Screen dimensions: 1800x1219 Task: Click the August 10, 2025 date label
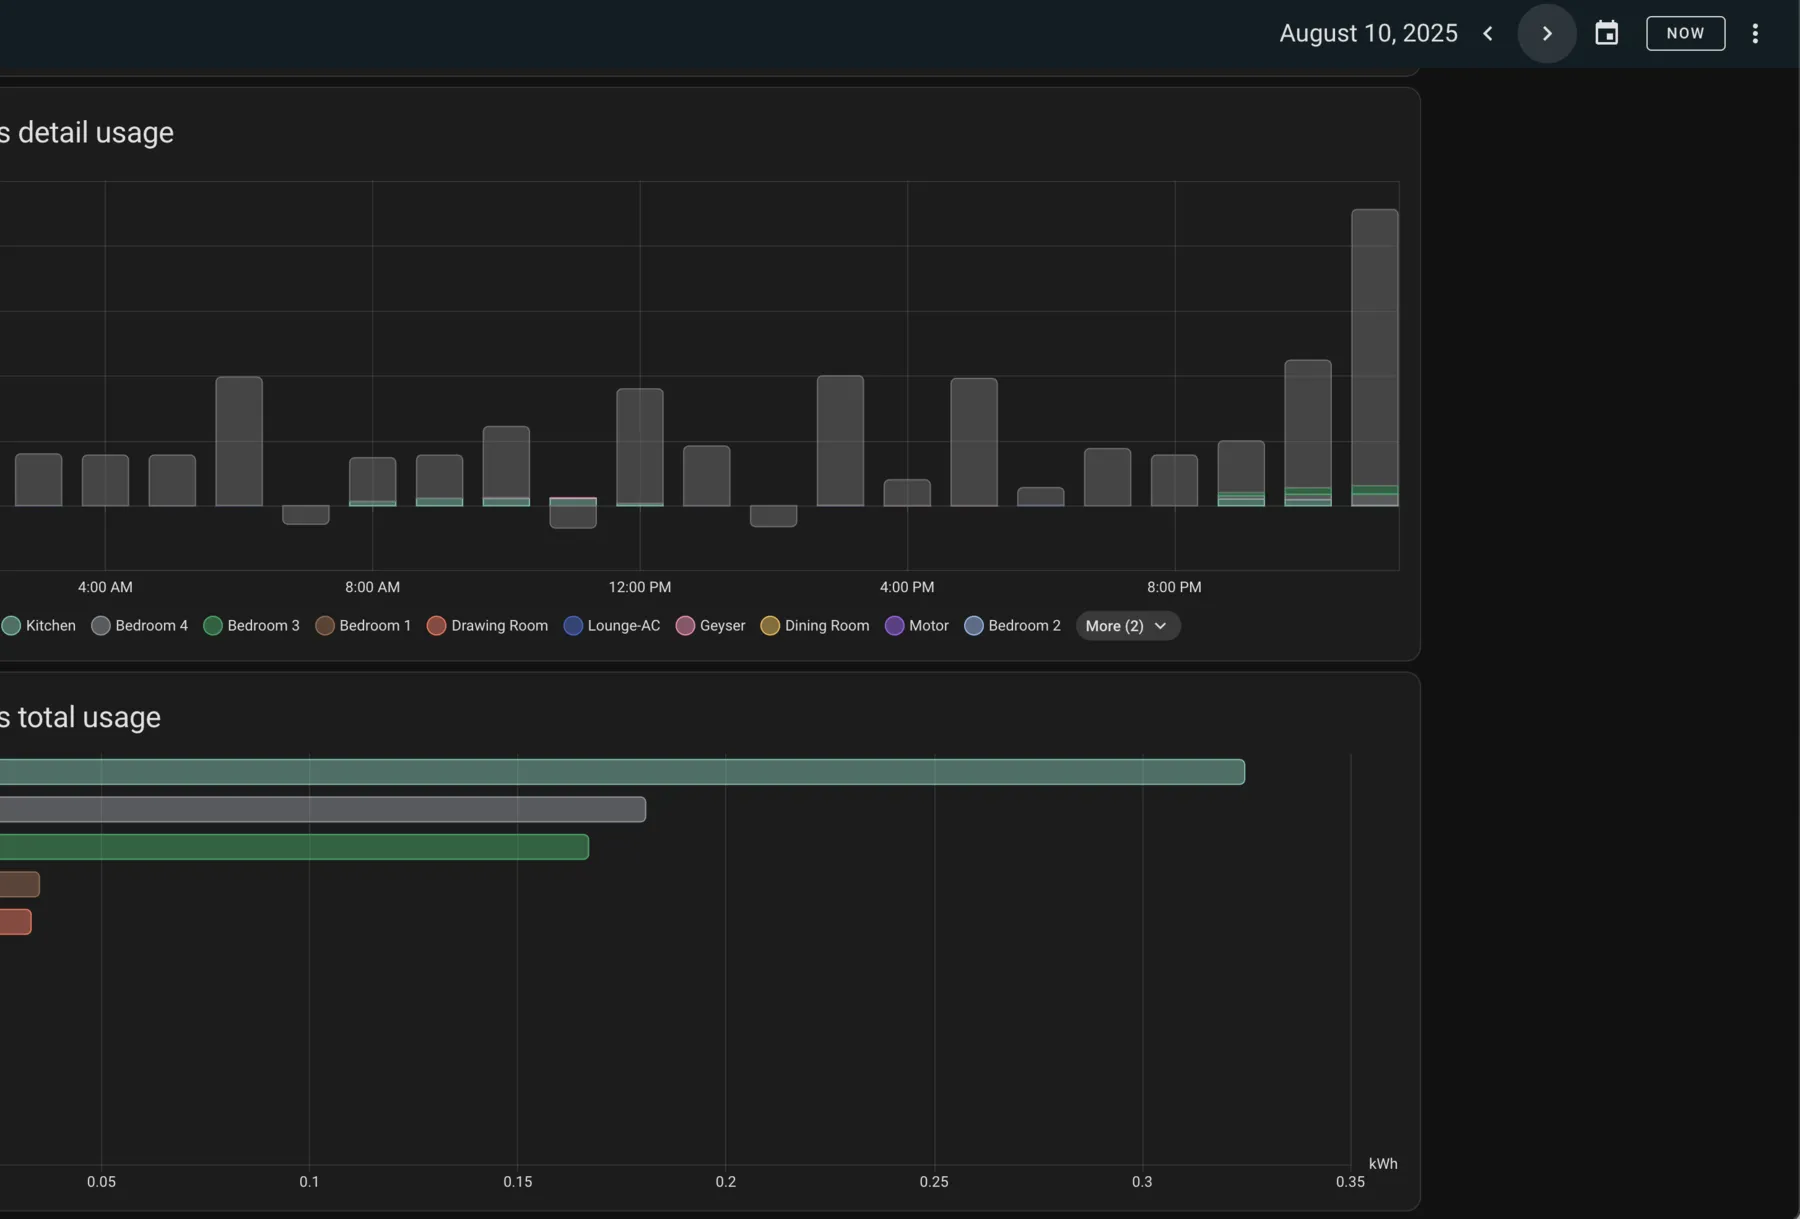[x=1368, y=33]
